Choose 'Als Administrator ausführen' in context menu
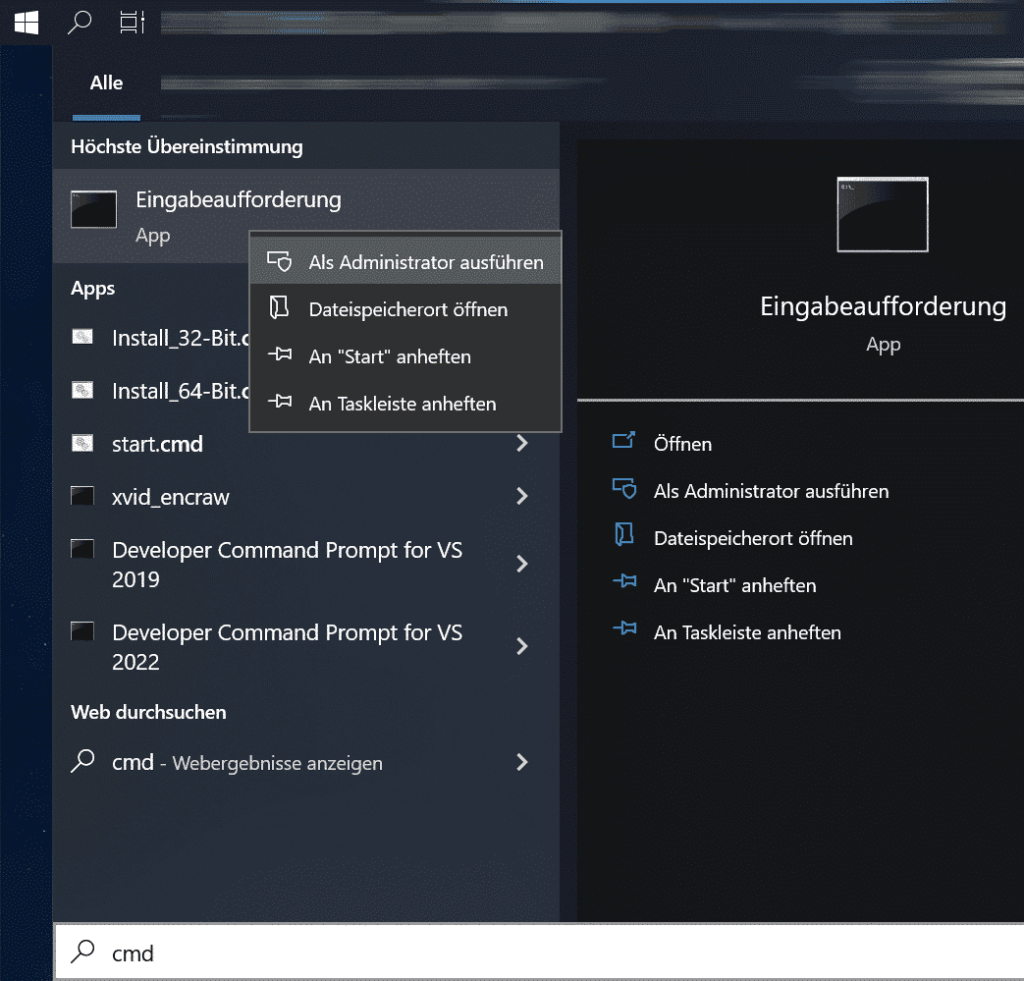This screenshot has width=1024, height=981. pos(425,262)
